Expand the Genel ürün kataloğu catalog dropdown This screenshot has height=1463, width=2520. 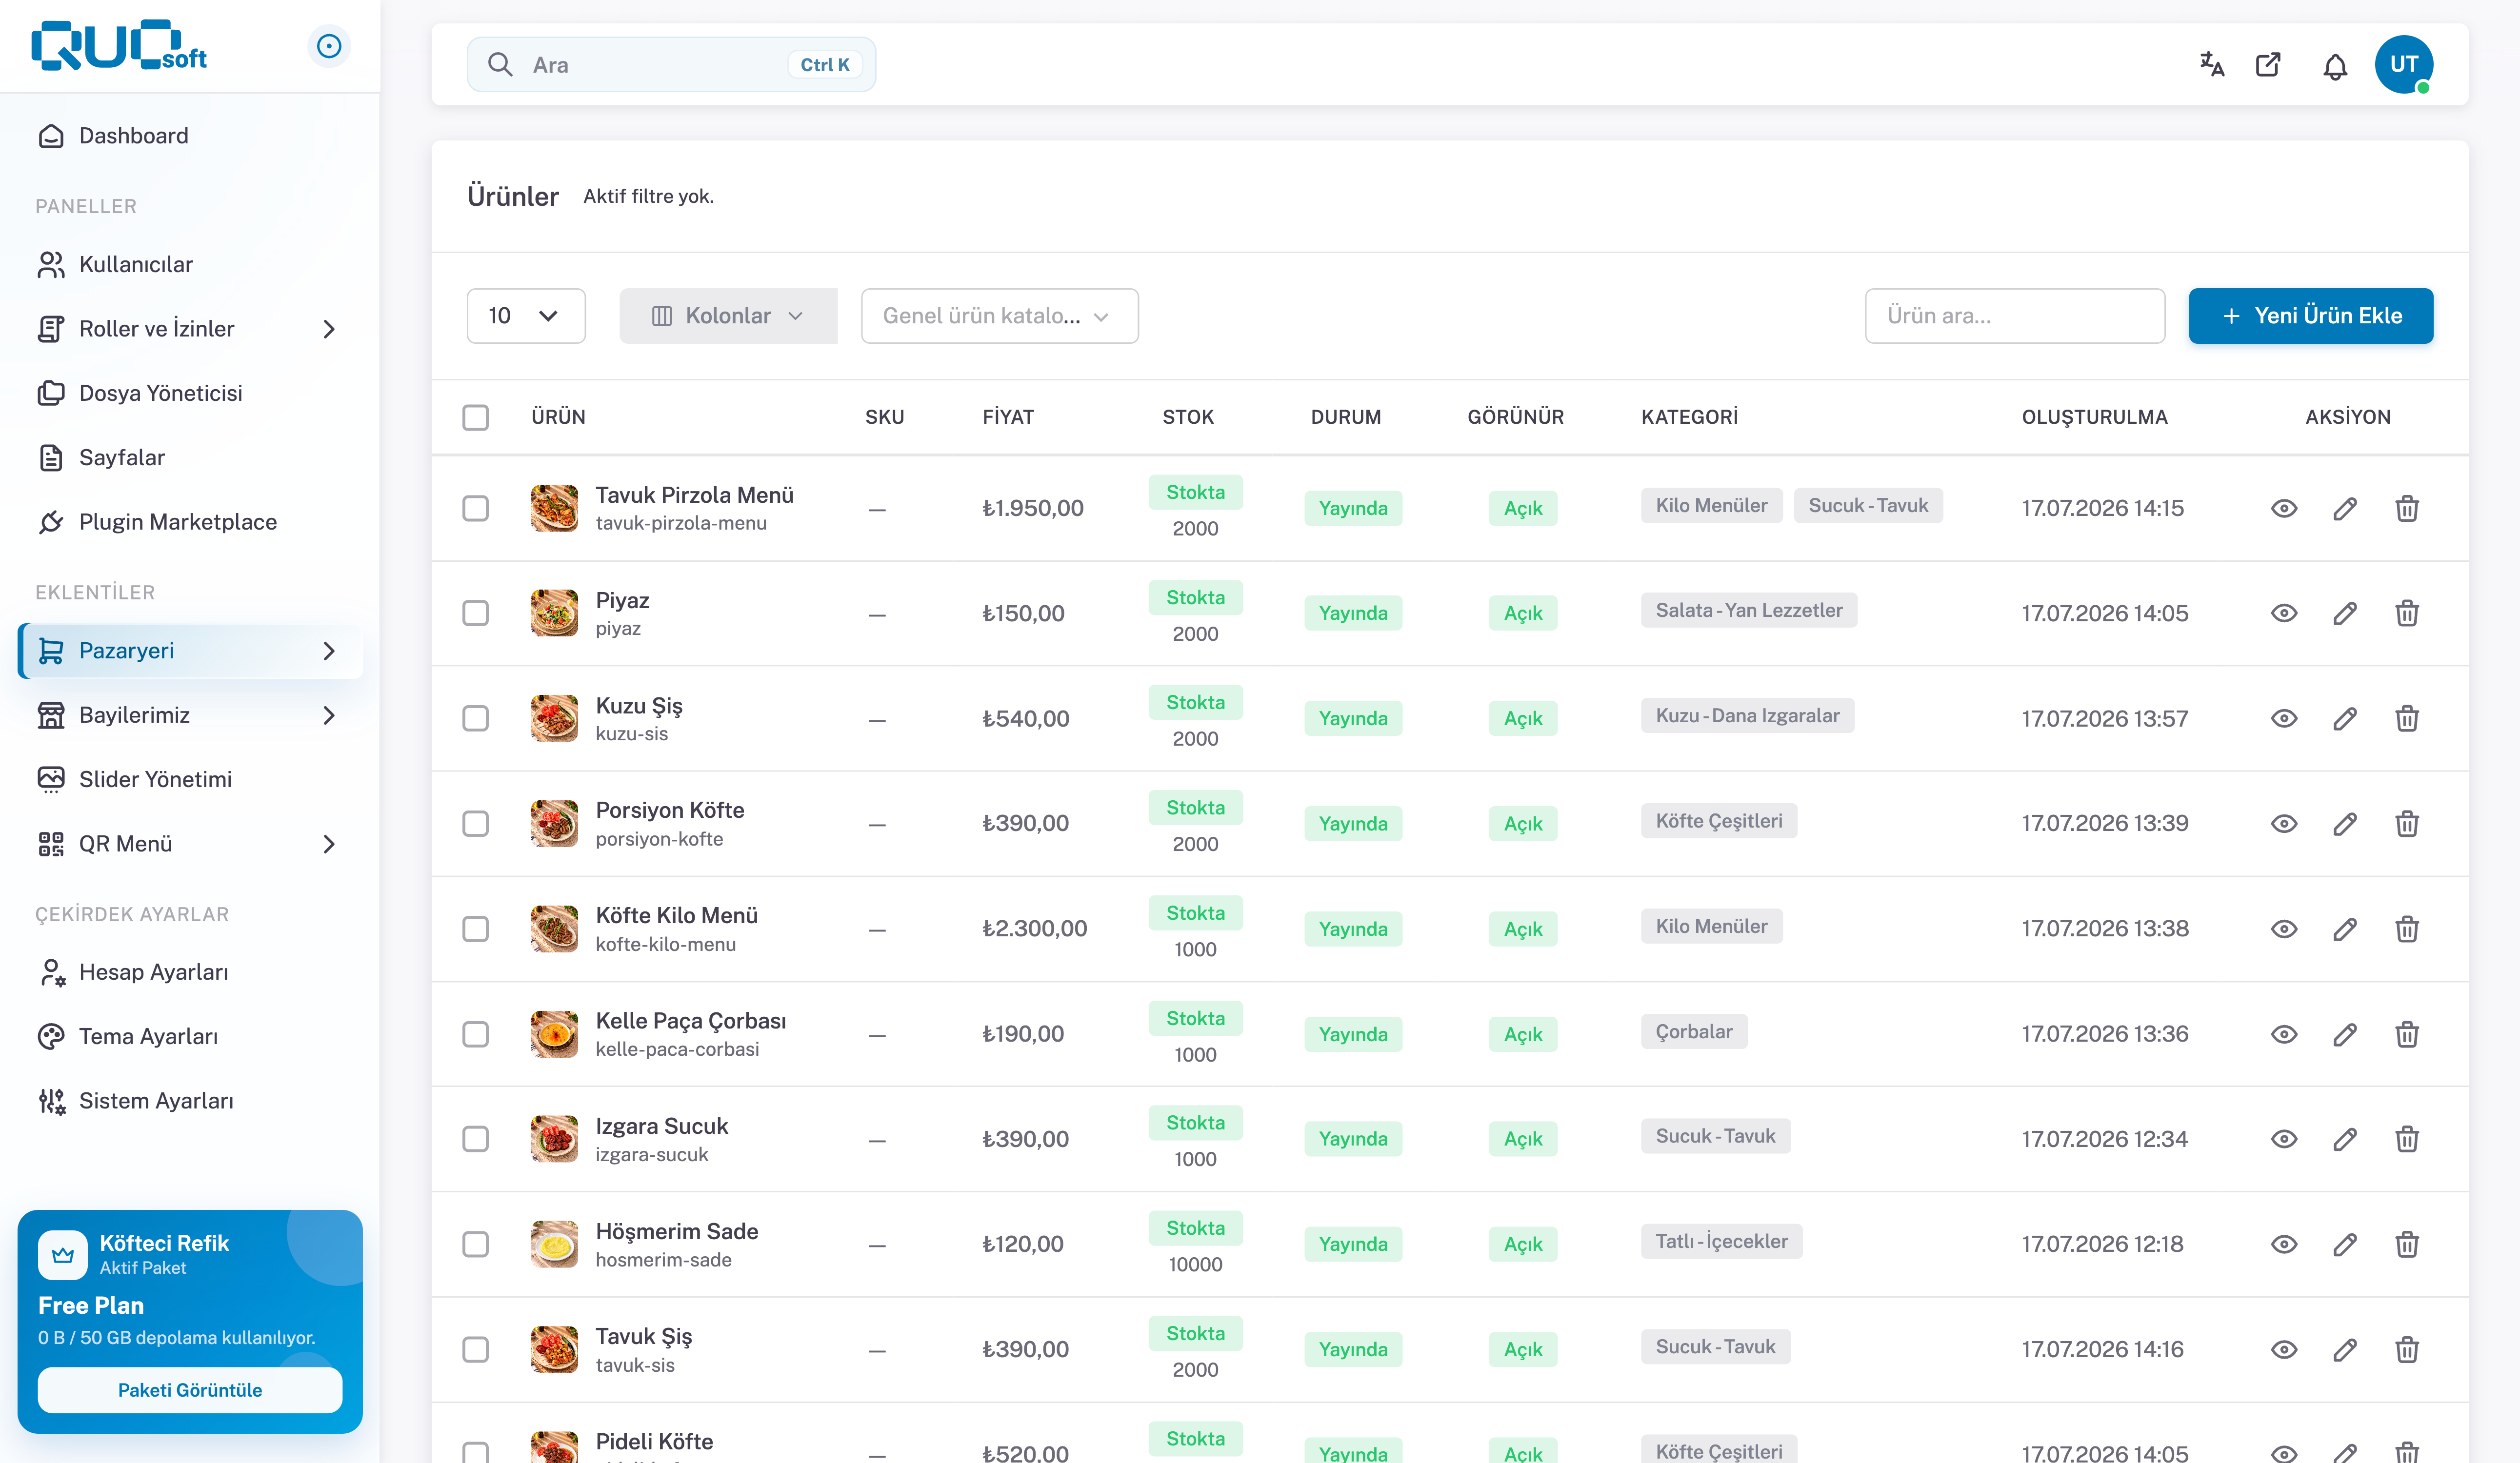click(x=999, y=316)
